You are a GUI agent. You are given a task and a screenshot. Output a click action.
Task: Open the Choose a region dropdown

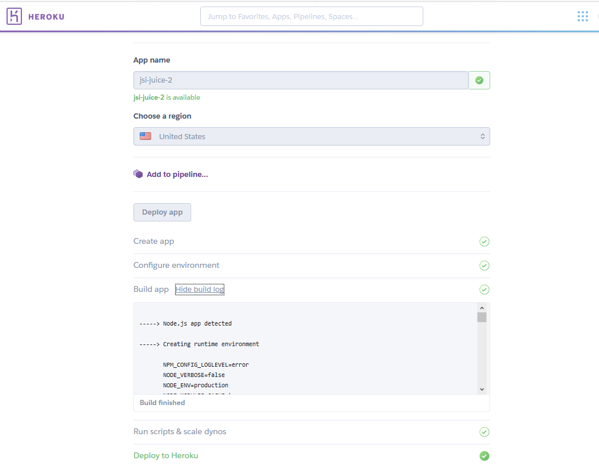pos(311,136)
